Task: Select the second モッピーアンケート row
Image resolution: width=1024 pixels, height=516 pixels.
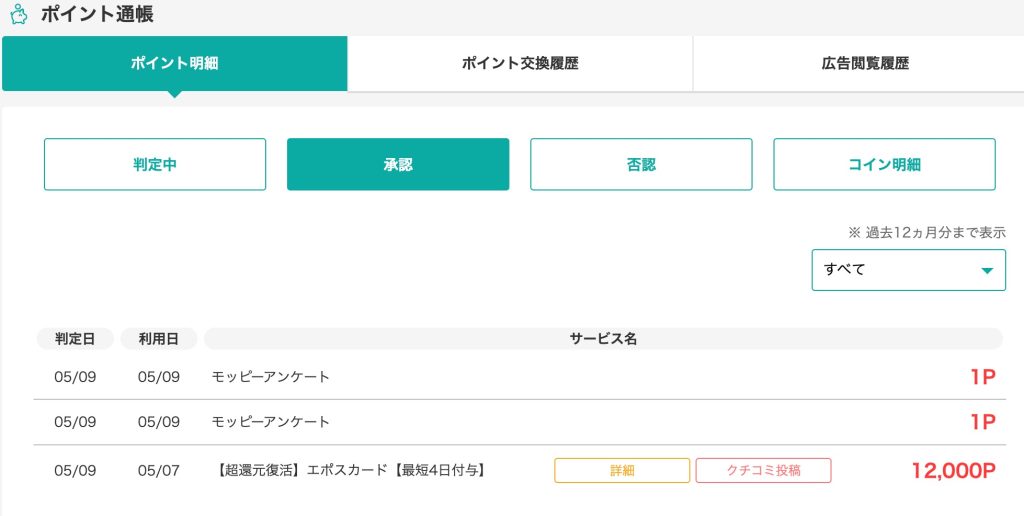Action: click(x=271, y=422)
